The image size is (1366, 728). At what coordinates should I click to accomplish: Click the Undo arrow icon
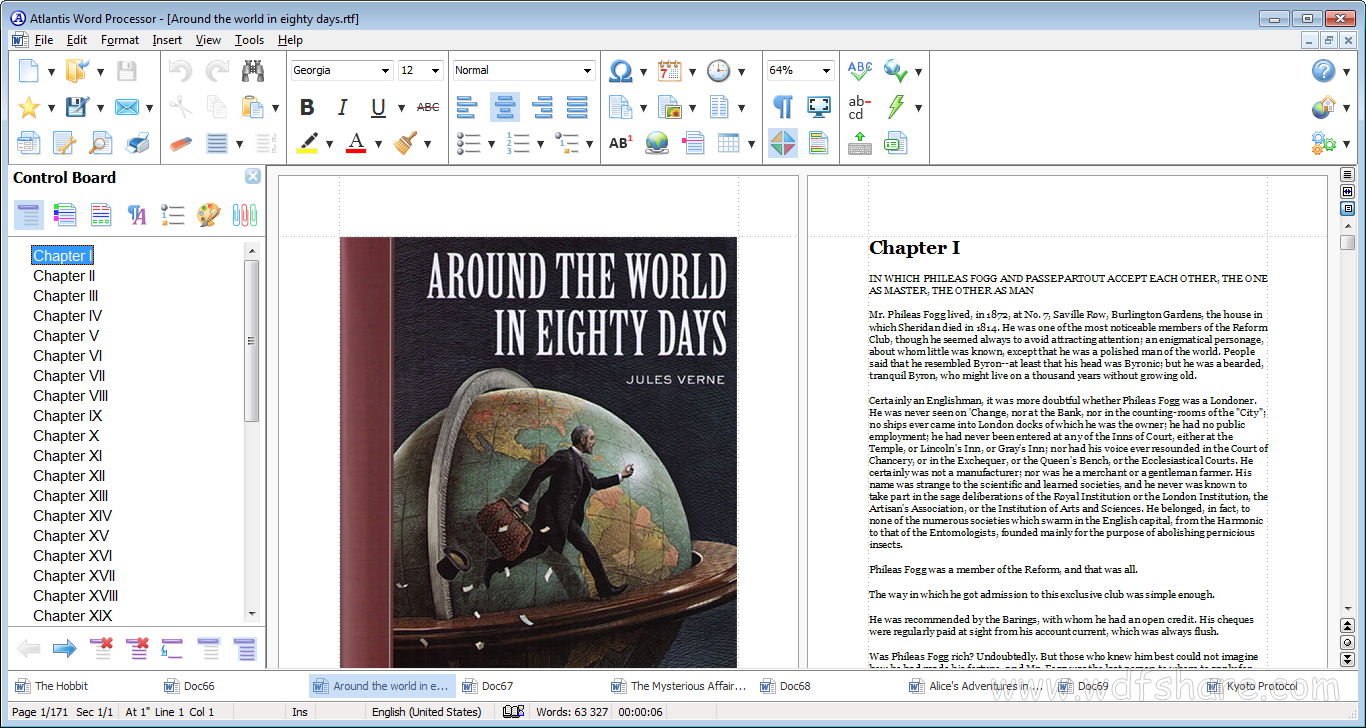(180, 71)
